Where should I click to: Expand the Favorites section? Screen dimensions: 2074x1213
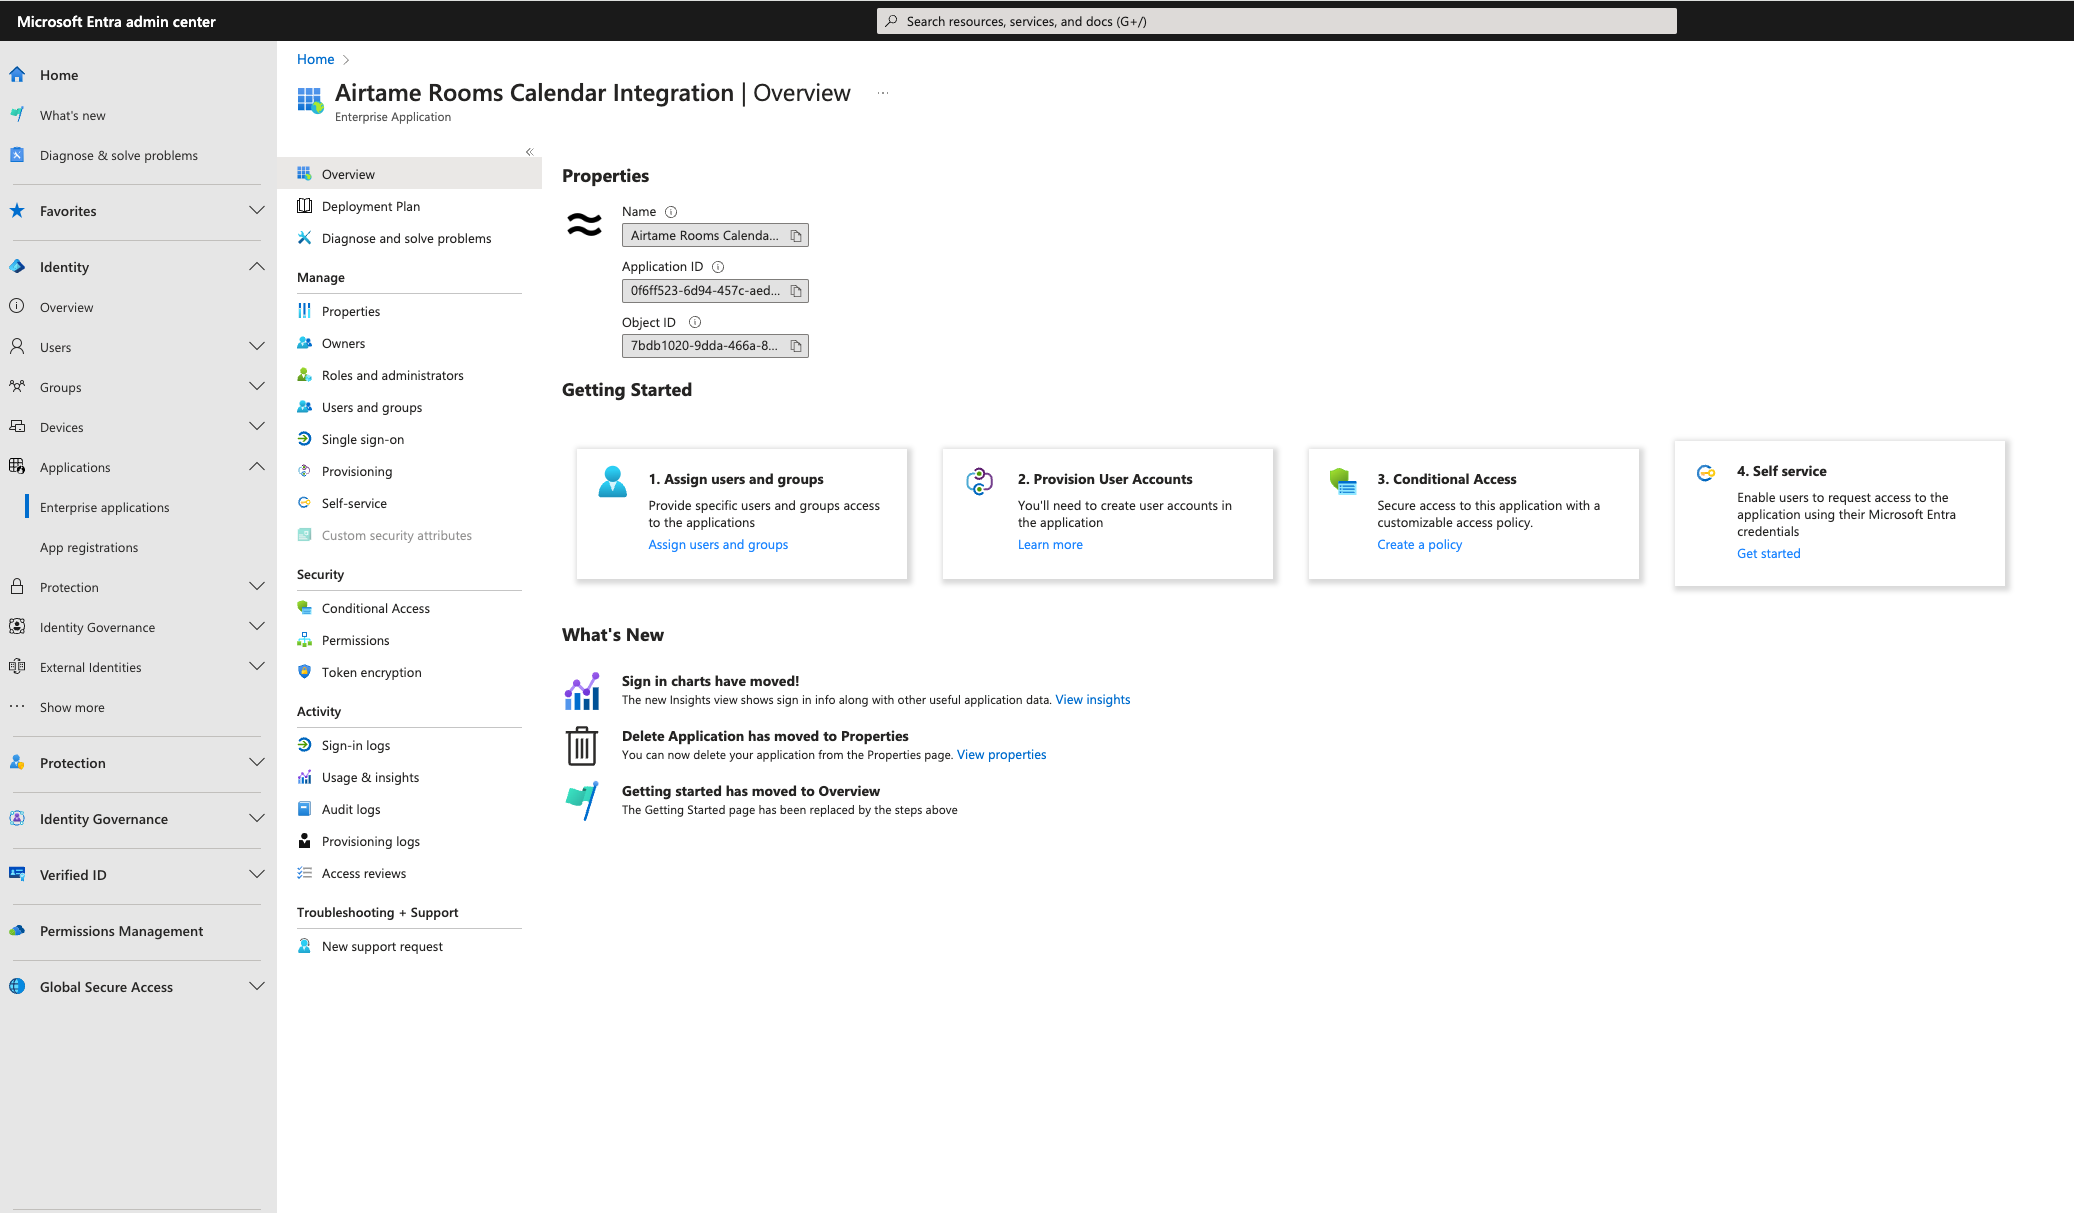click(x=257, y=211)
